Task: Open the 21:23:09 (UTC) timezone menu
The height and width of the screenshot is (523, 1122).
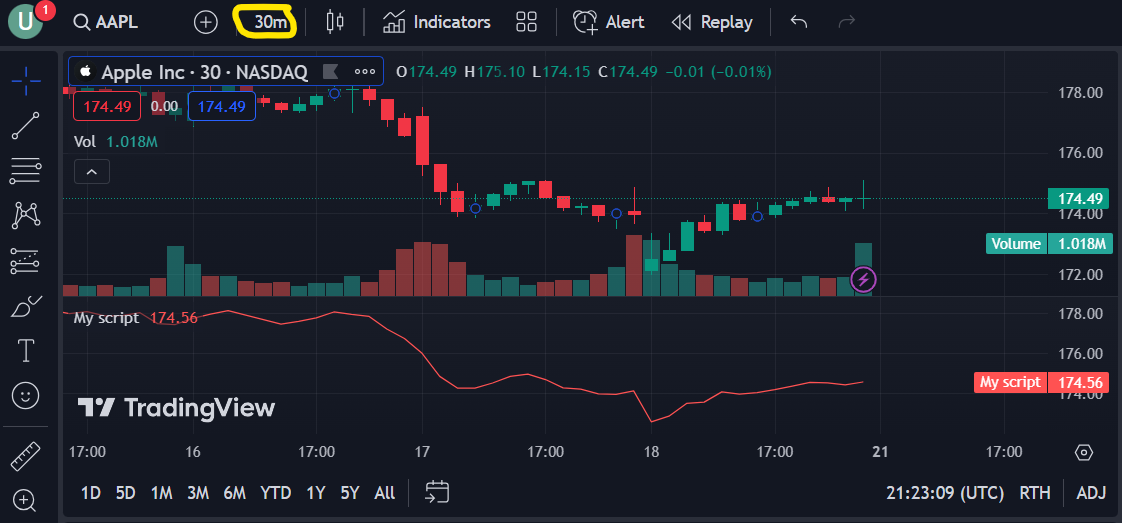Action: tap(945, 493)
